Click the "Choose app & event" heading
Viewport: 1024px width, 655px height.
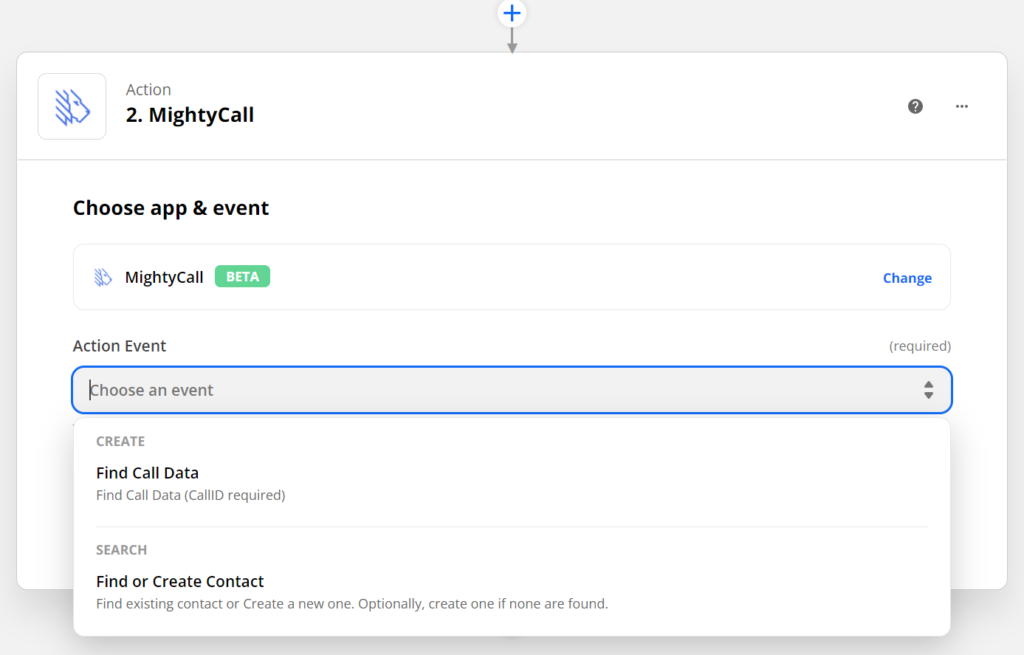coord(170,207)
